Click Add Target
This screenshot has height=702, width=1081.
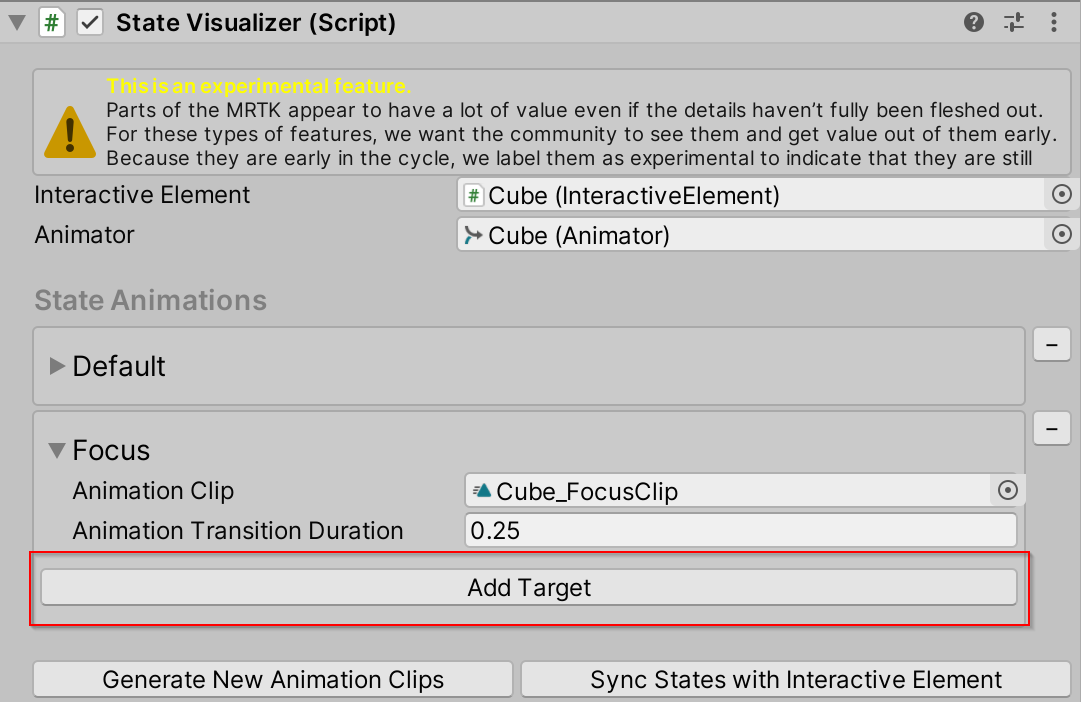pos(529,588)
